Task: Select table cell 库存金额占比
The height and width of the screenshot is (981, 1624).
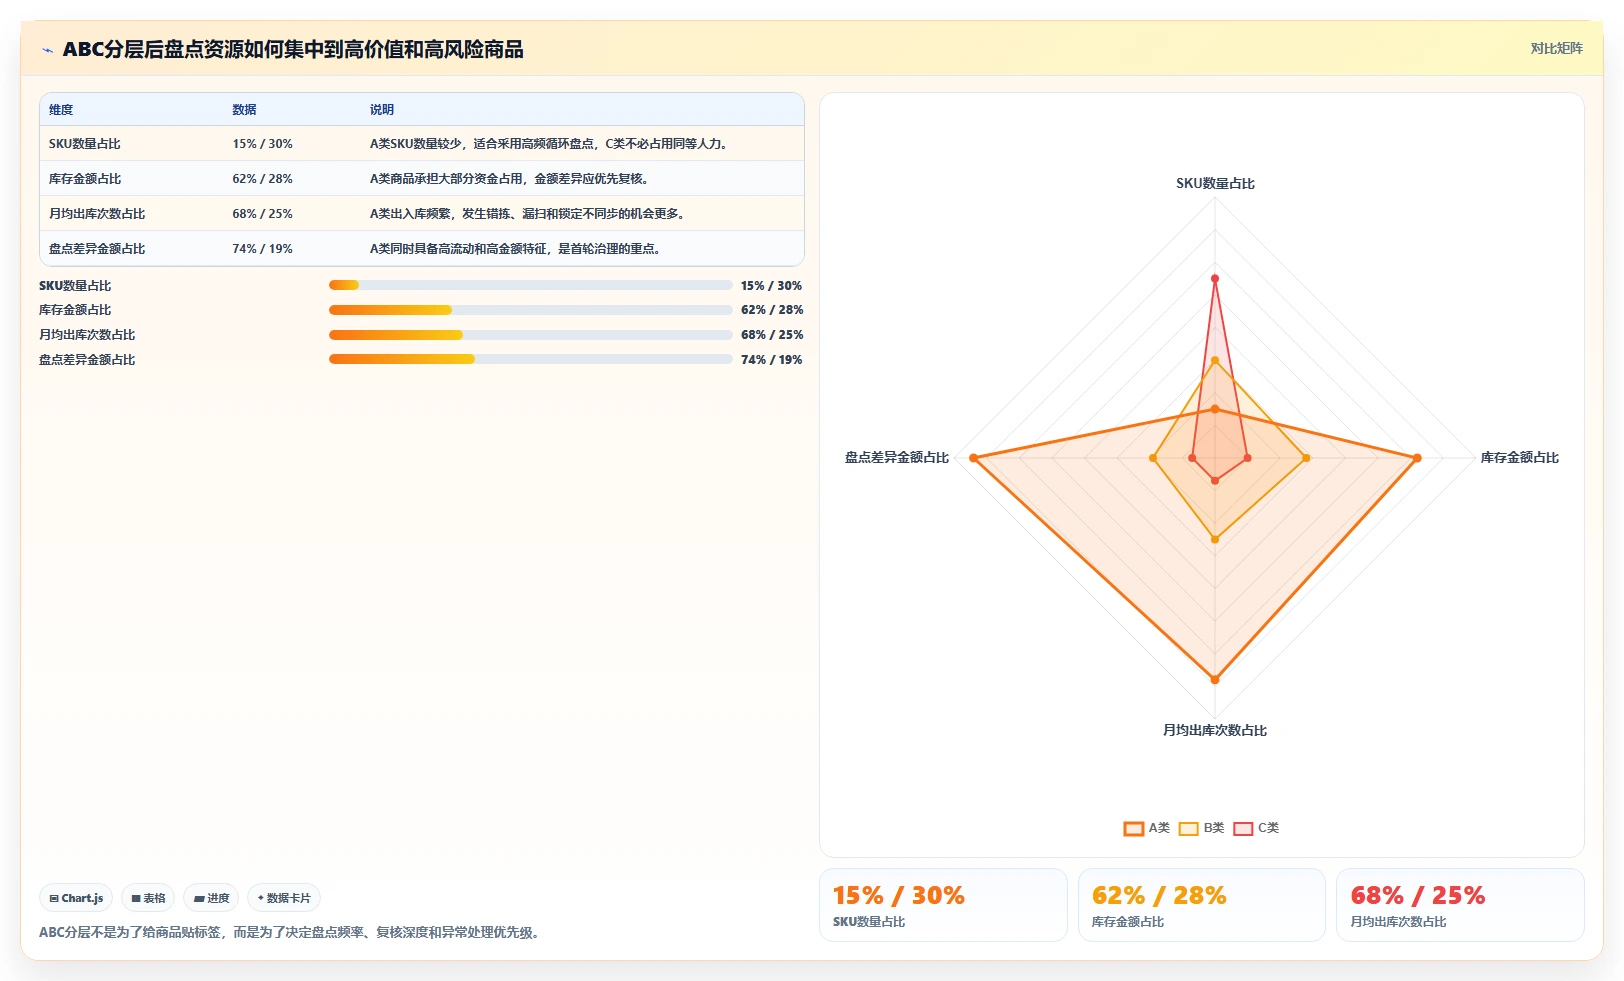Action: [85, 179]
